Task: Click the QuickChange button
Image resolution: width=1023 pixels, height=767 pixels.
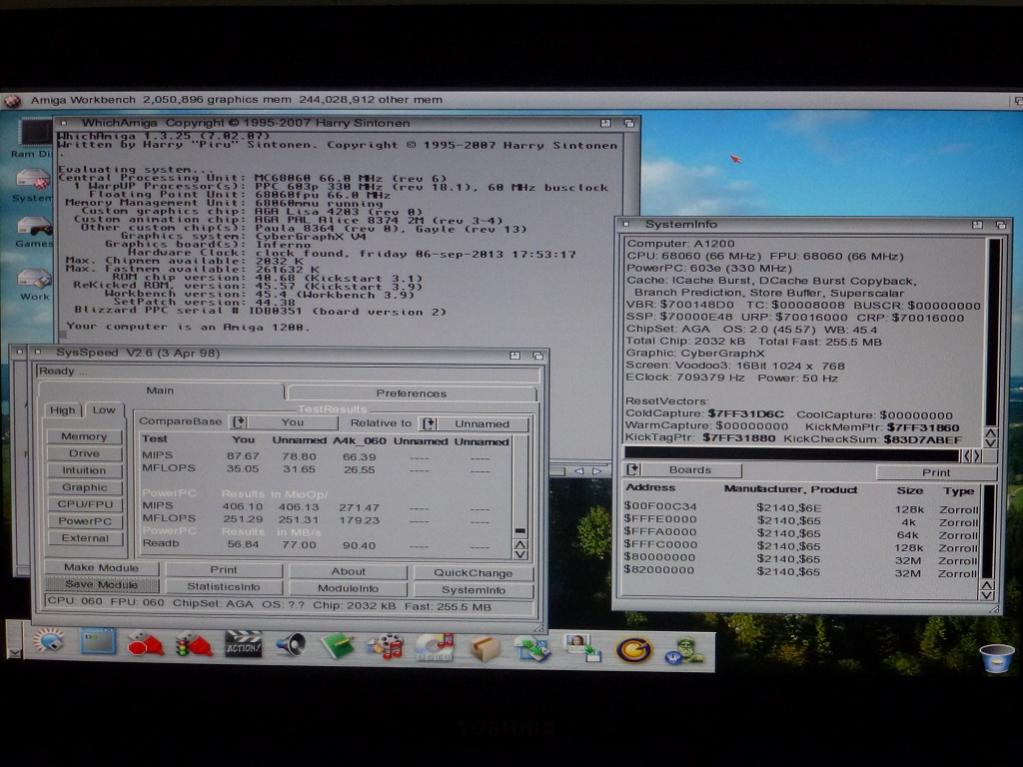Action: pos(473,573)
